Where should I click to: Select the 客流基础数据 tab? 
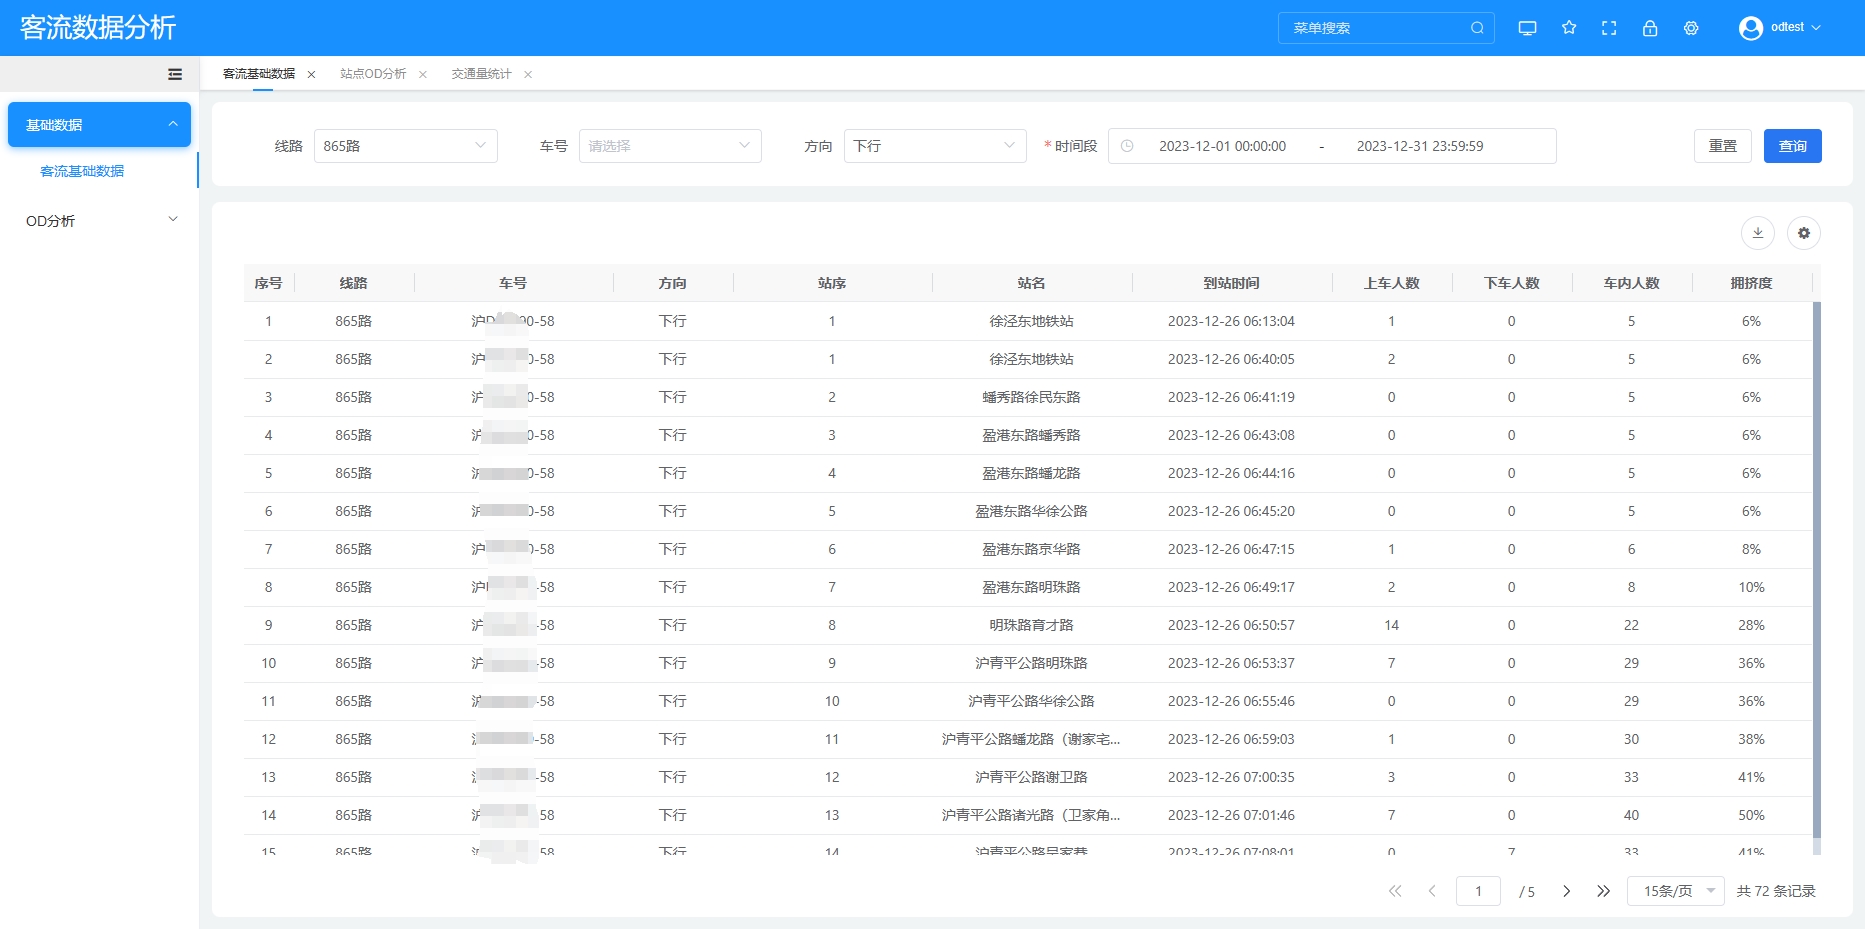tap(259, 74)
